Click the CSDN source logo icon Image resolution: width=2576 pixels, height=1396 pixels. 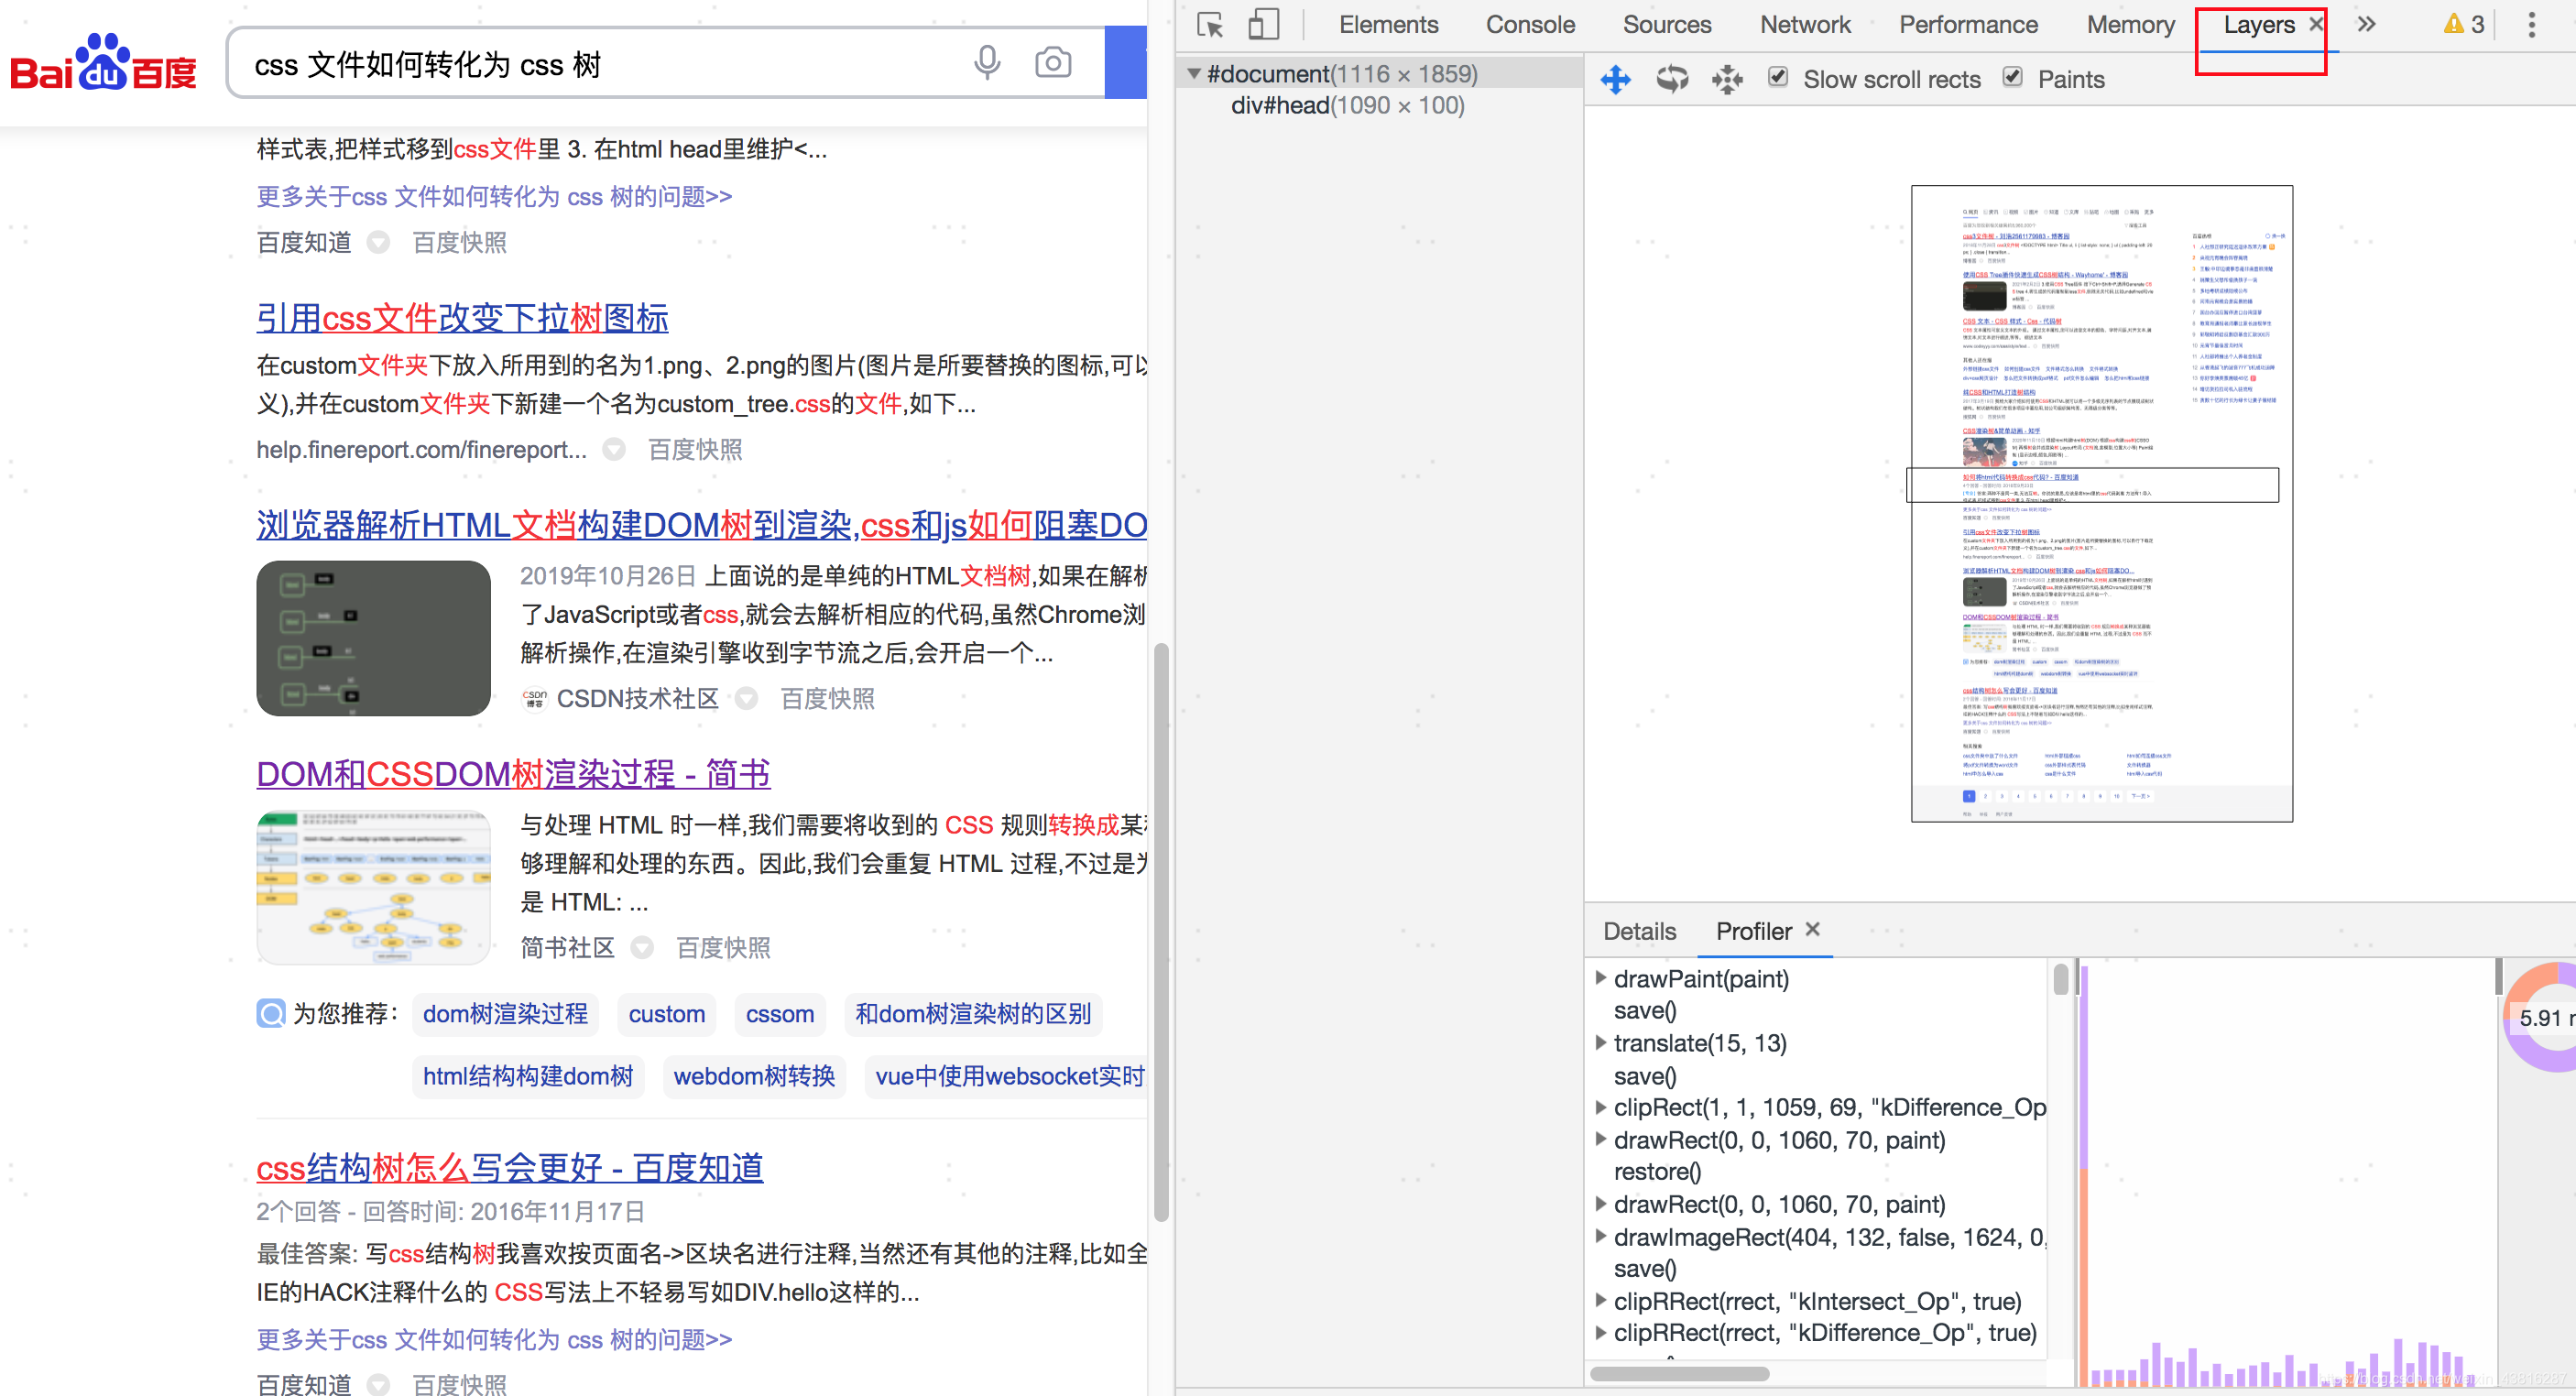(535, 698)
